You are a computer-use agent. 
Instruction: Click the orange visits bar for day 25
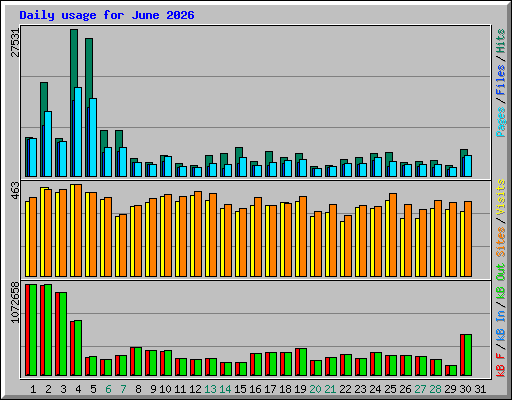pyautogui.click(x=393, y=235)
